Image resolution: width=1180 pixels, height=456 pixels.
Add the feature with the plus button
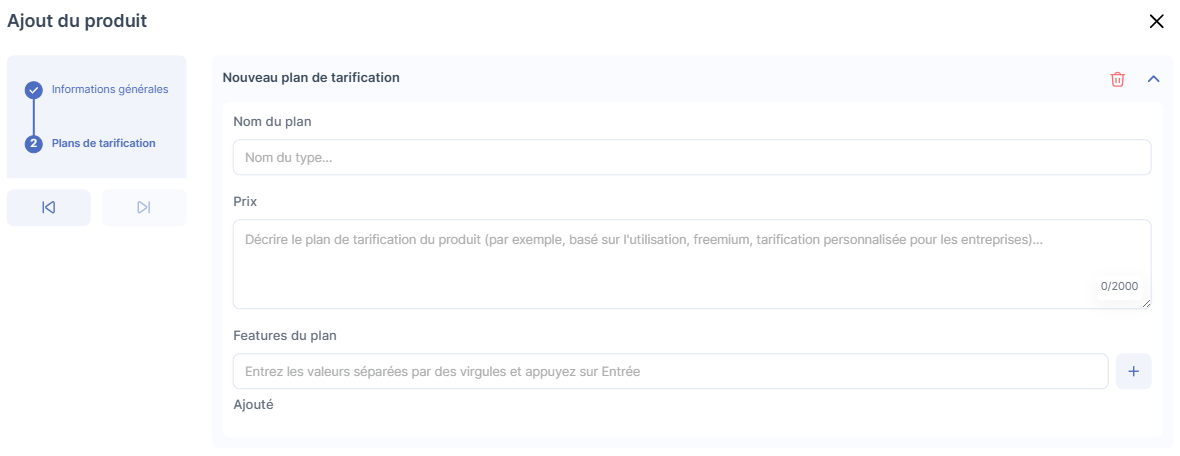1133,371
